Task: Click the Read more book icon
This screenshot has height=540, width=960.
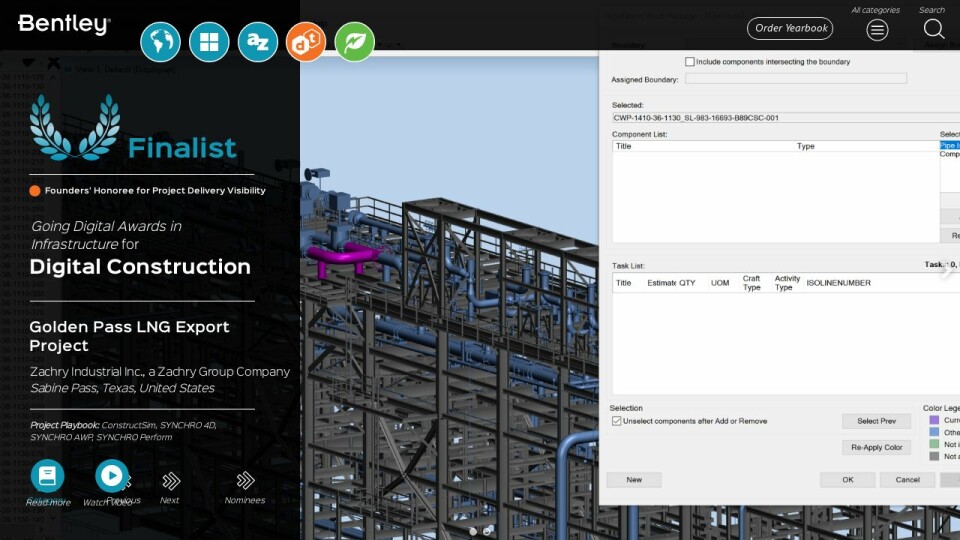Action: [x=47, y=476]
